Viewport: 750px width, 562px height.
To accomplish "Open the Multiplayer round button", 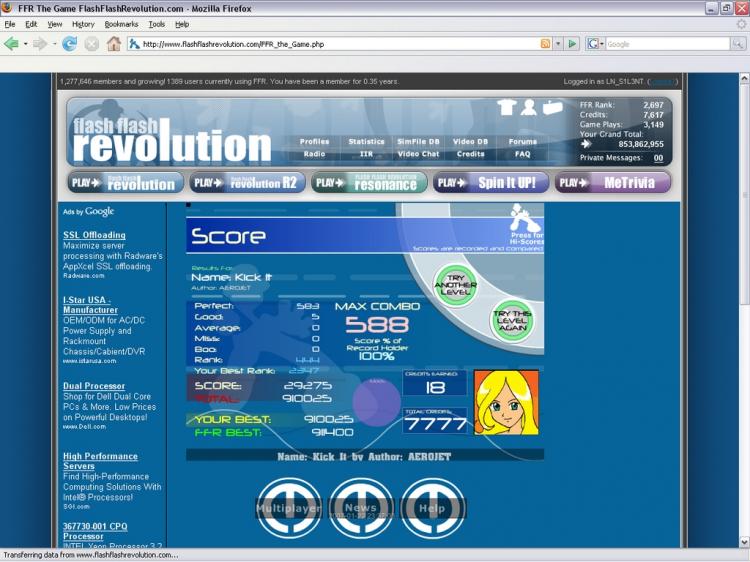I will 289,508.
